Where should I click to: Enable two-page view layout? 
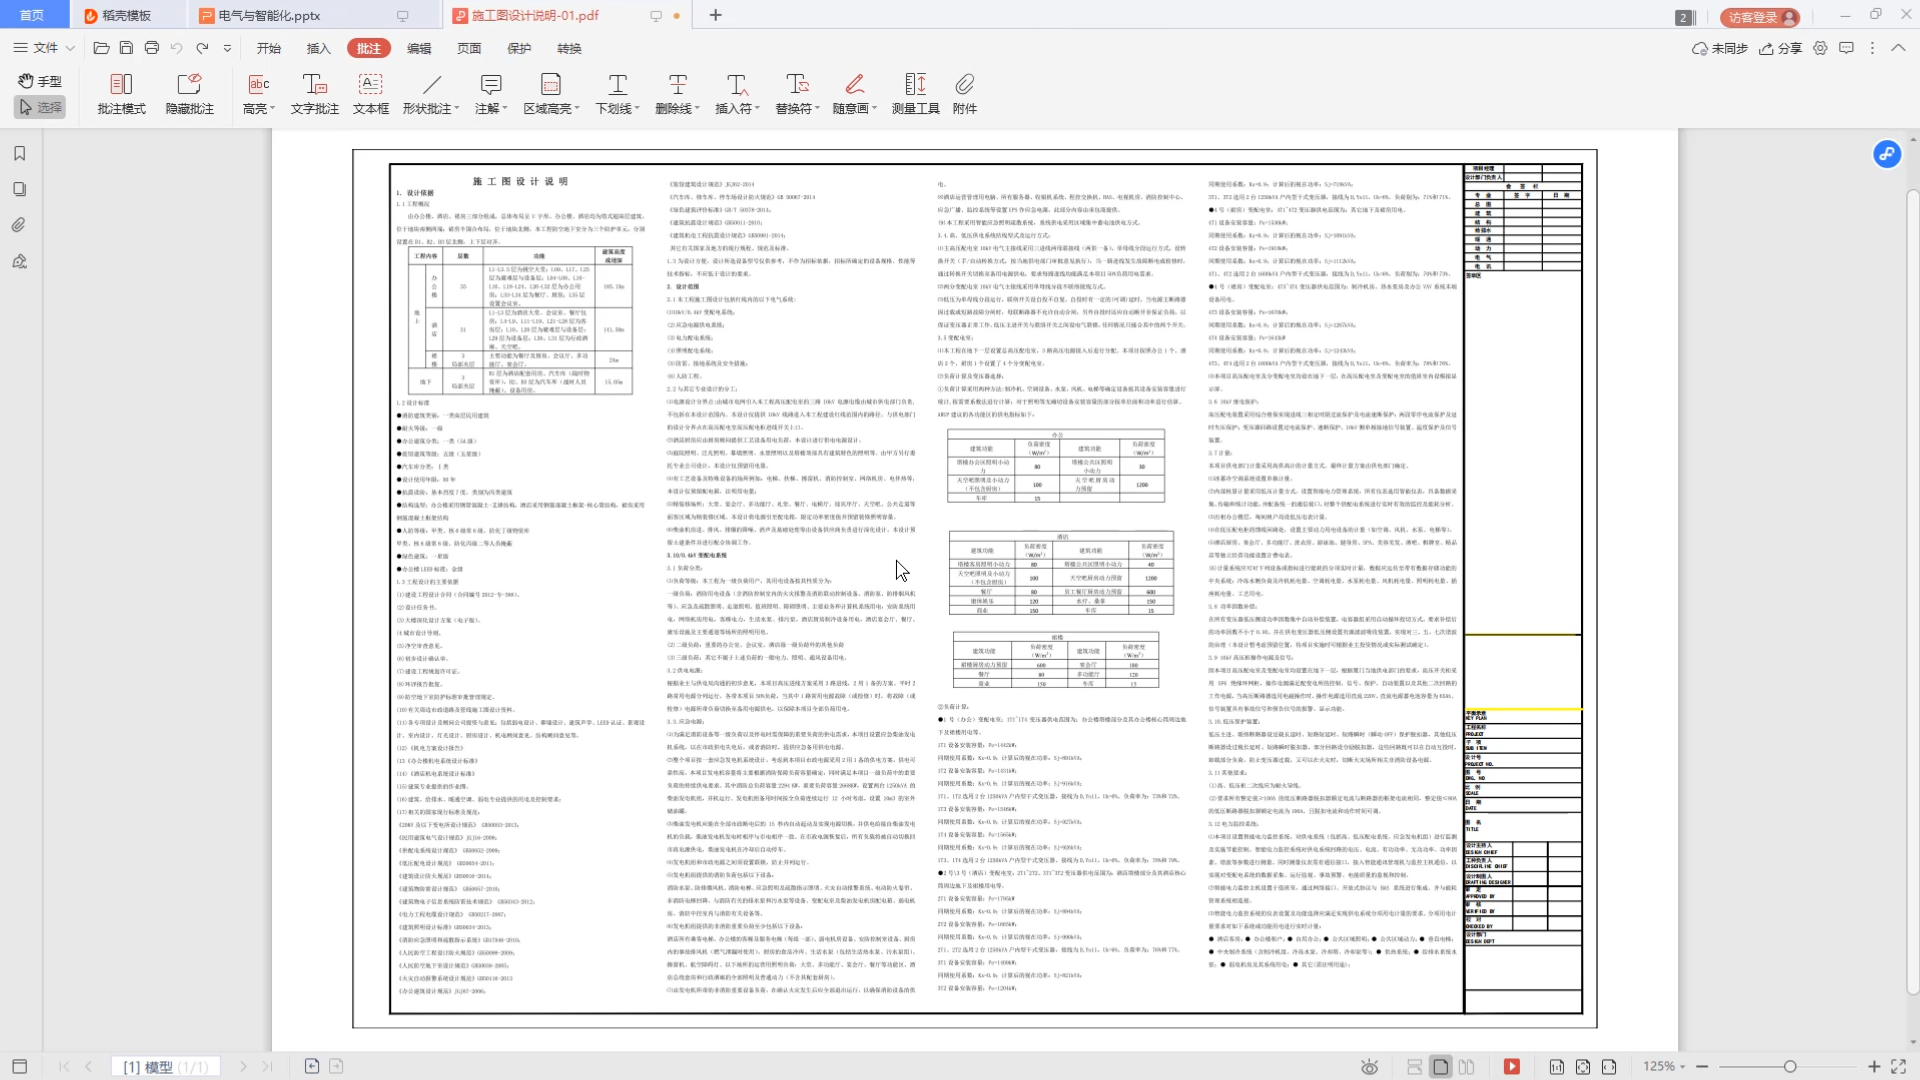click(1466, 1067)
